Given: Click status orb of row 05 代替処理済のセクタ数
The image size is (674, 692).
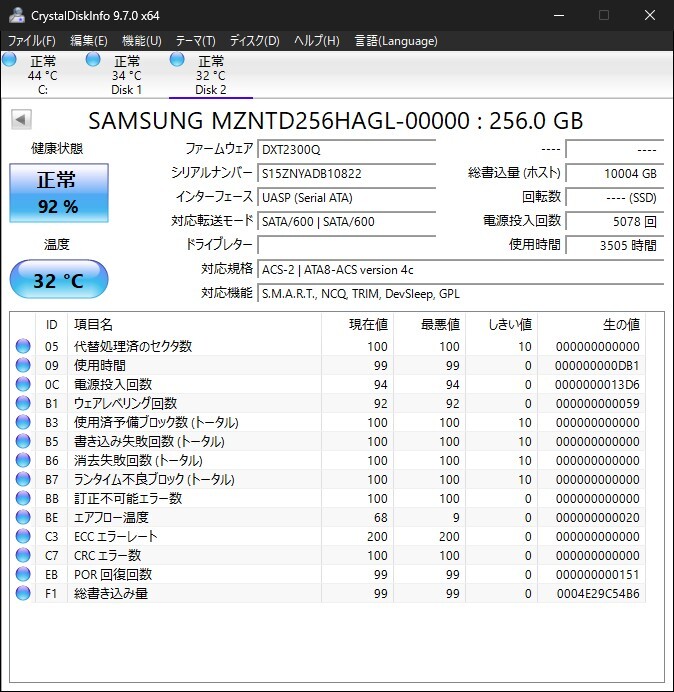Looking at the screenshot, I should click(x=23, y=346).
